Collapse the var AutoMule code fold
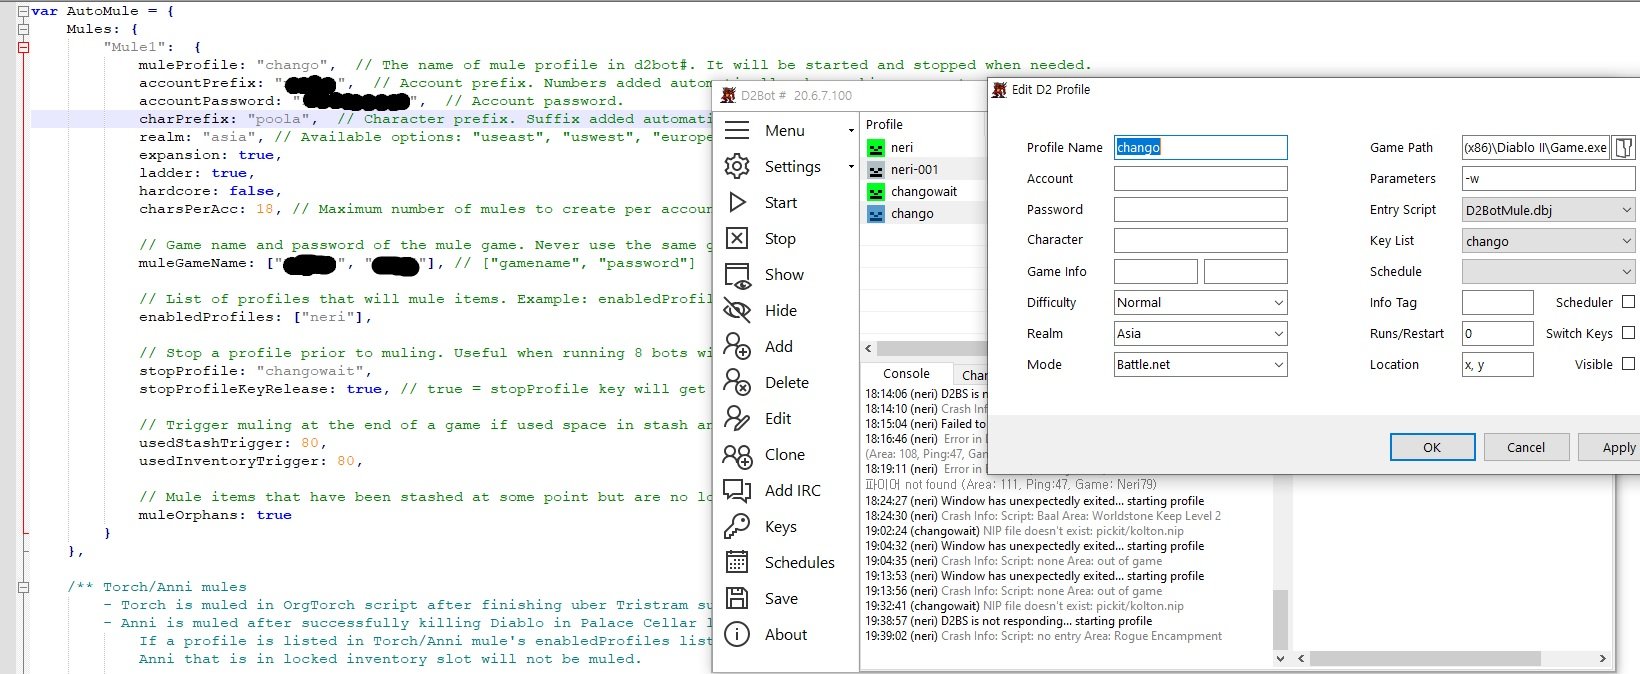1640x674 pixels. (23, 11)
